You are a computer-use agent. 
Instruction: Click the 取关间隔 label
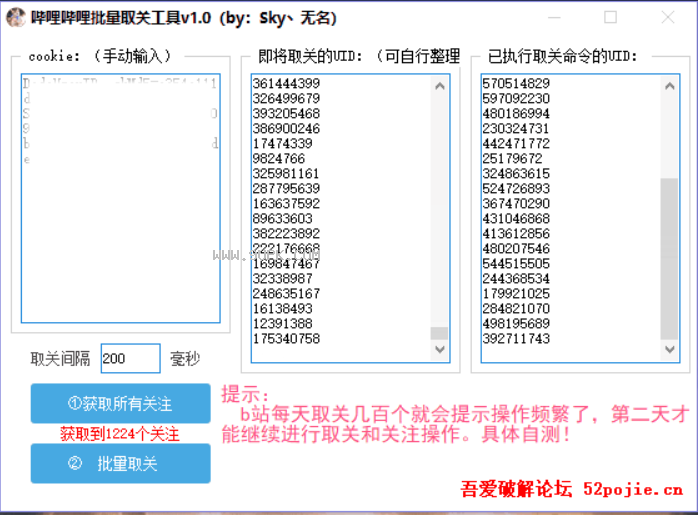click(60, 358)
